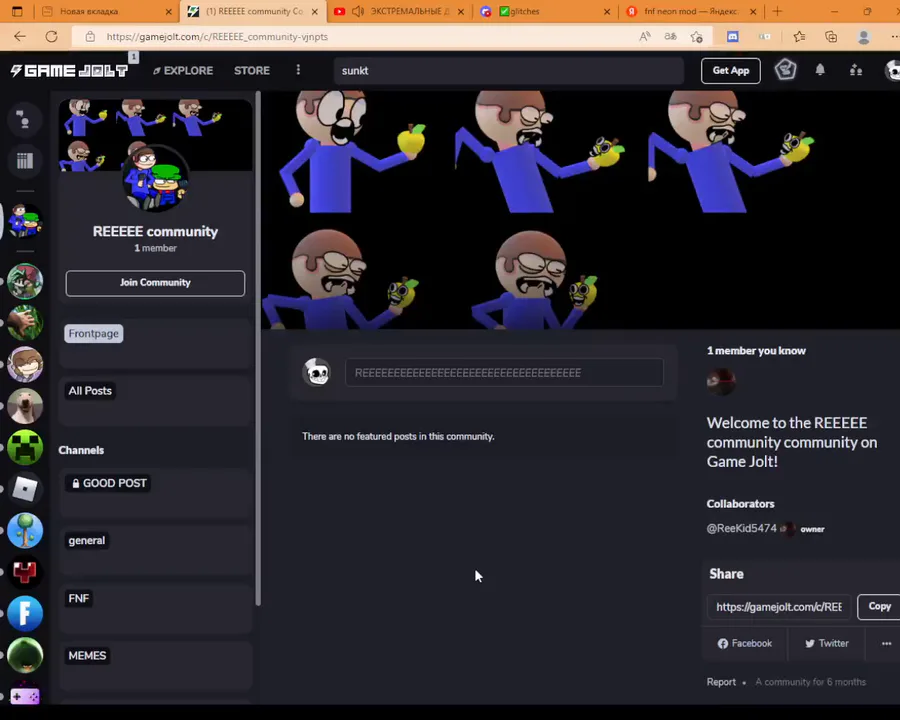Go back to the previous page
Screen dimensions: 900x720
point(20,37)
